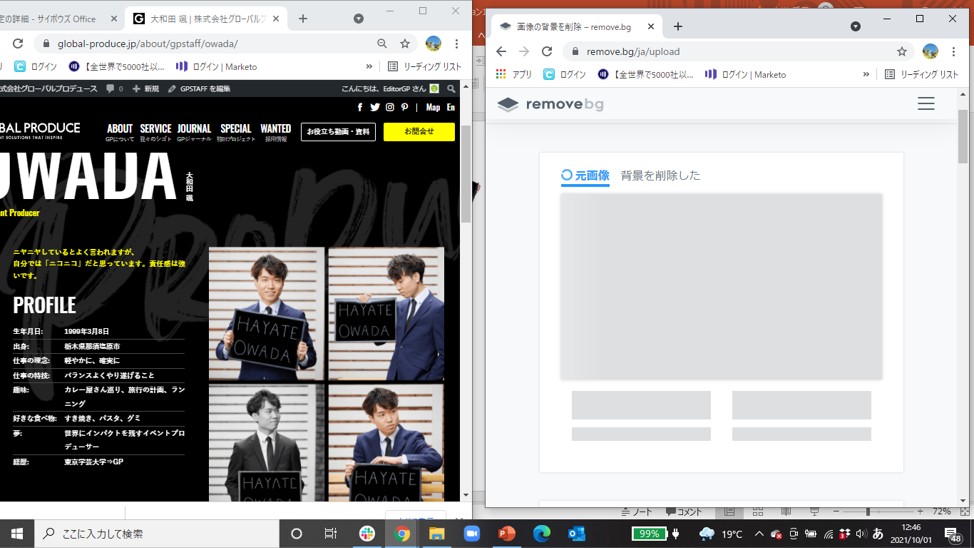Open ABOUT menu on Global Produce

pyautogui.click(x=119, y=132)
